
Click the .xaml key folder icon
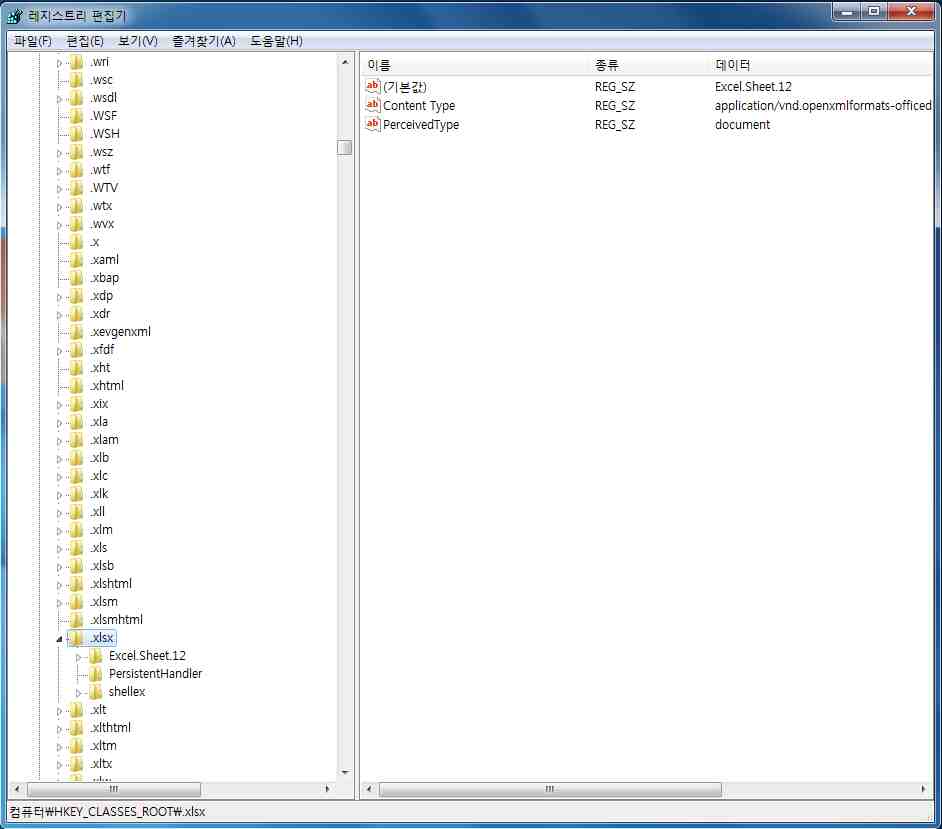point(76,260)
